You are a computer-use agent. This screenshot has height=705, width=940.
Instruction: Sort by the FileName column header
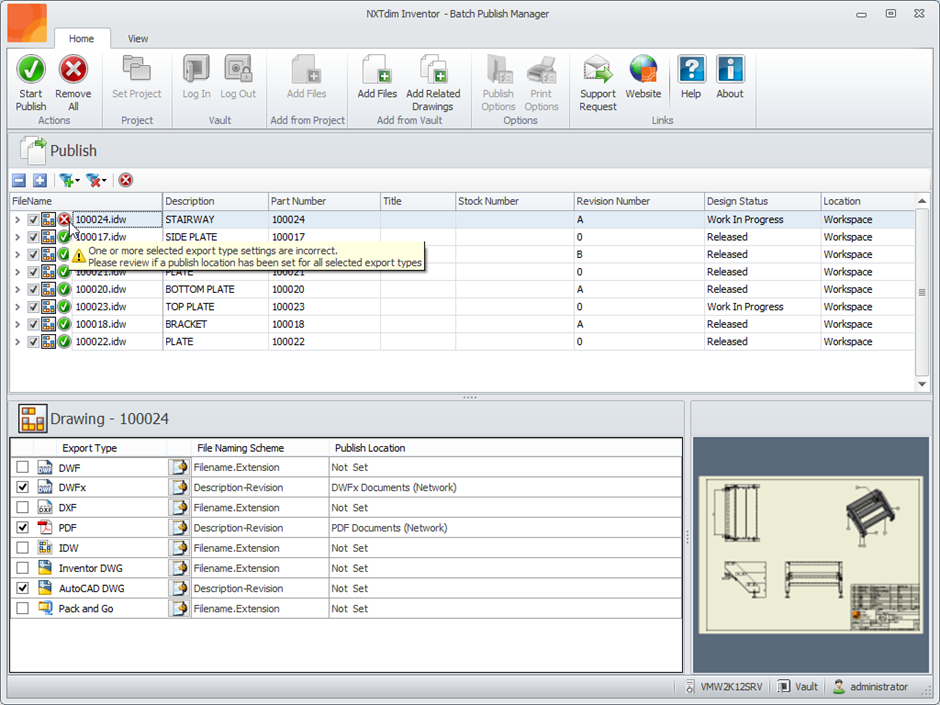click(86, 201)
